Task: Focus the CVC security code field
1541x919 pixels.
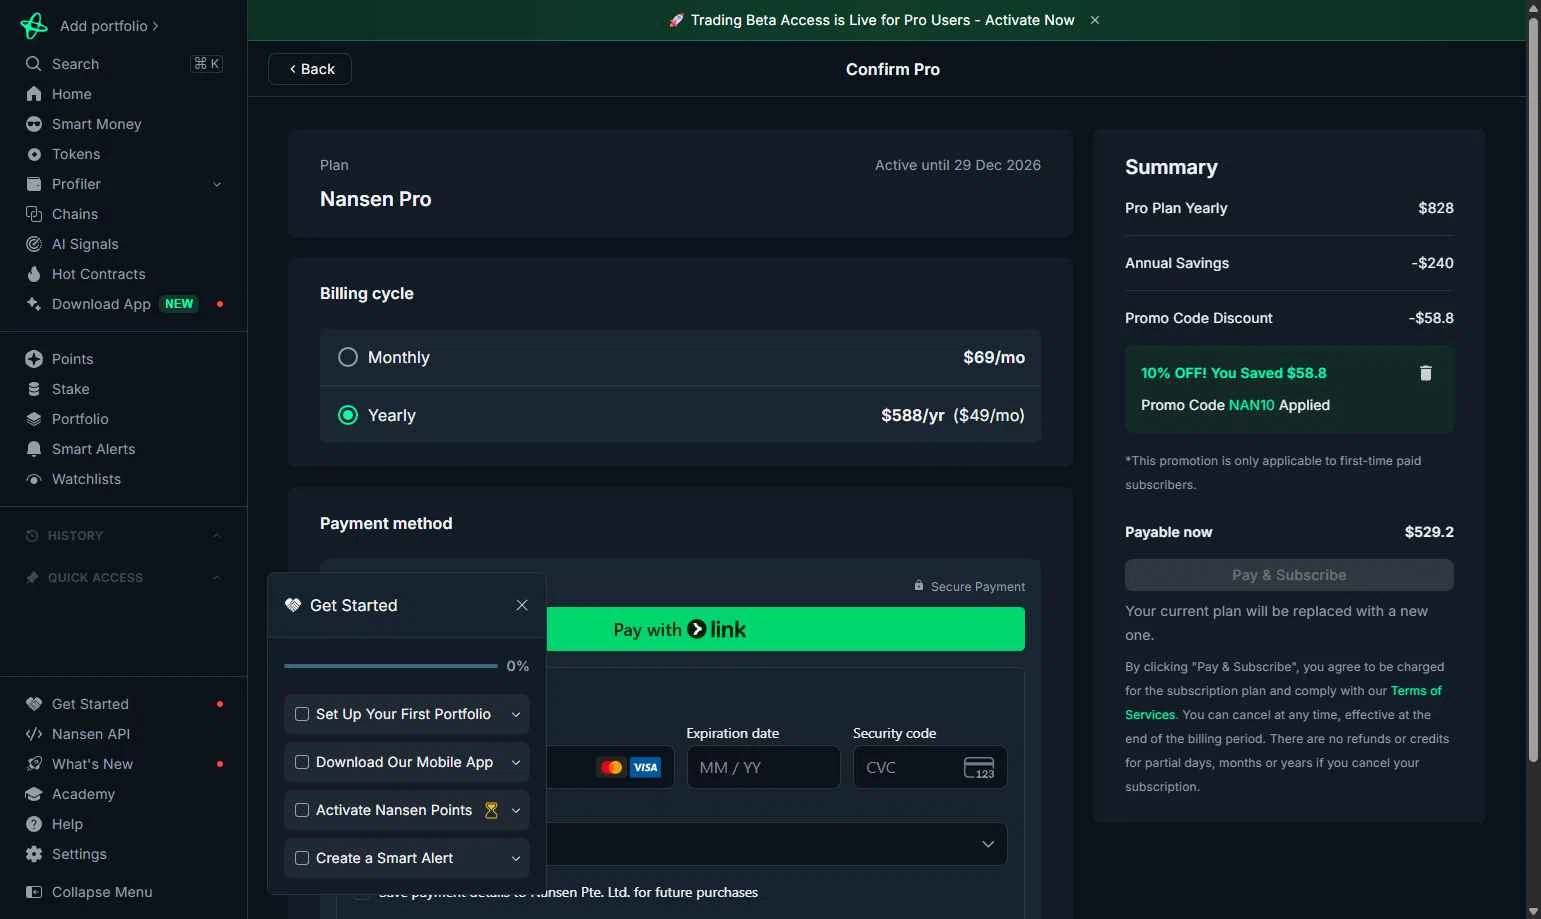Action: pyautogui.click(x=930, y=767)
